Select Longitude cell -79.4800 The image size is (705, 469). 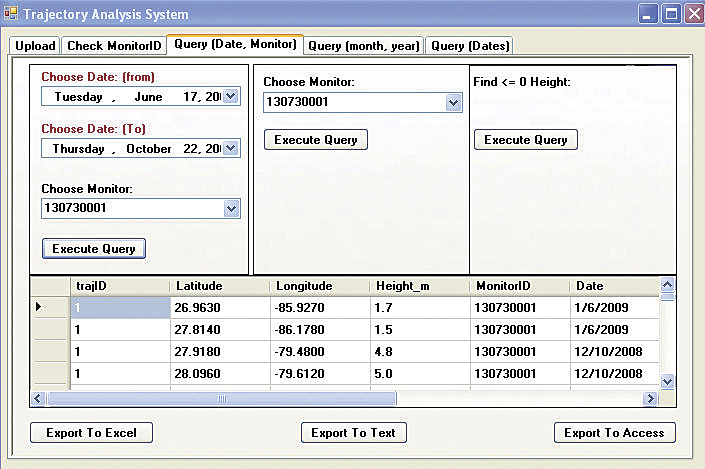(320, 352)
